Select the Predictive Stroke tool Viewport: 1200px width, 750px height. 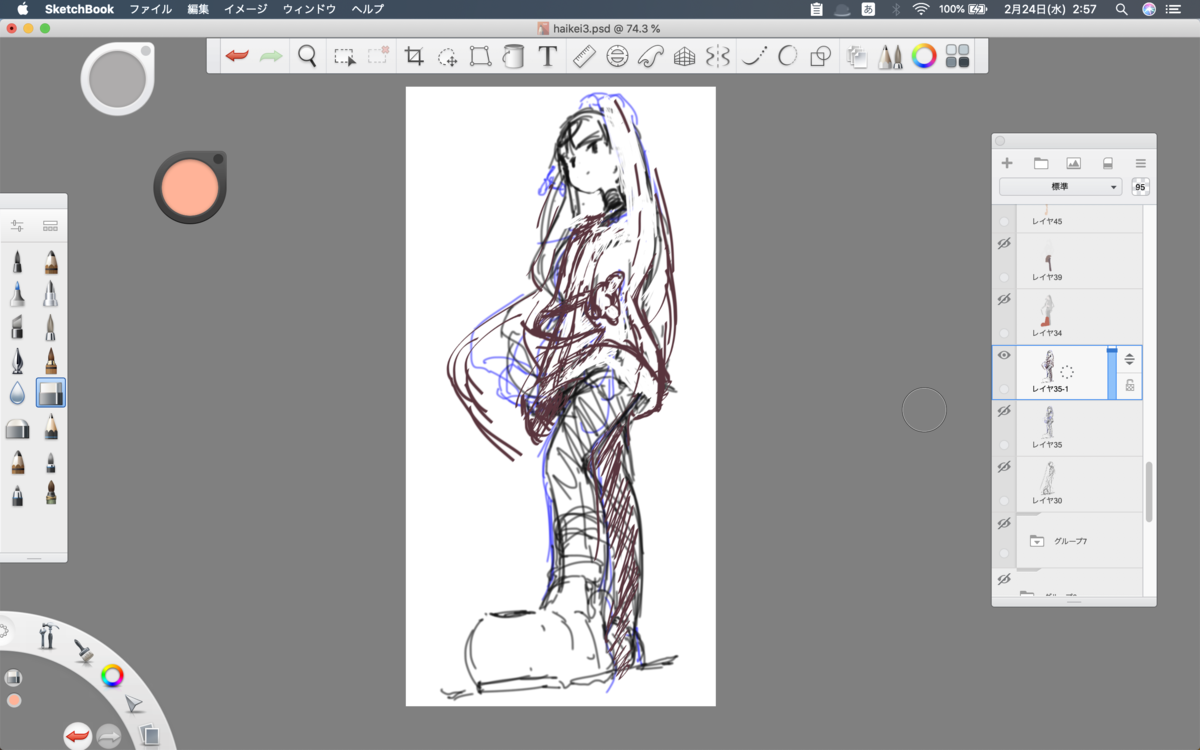pos(787,57)
